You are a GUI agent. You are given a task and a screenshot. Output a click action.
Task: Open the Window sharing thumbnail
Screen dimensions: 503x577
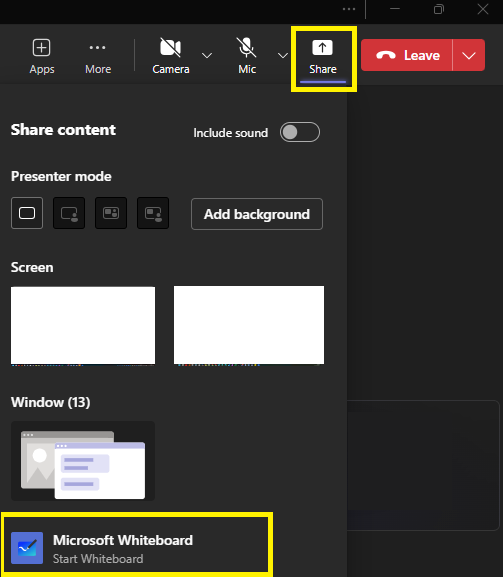click(83, 461)
